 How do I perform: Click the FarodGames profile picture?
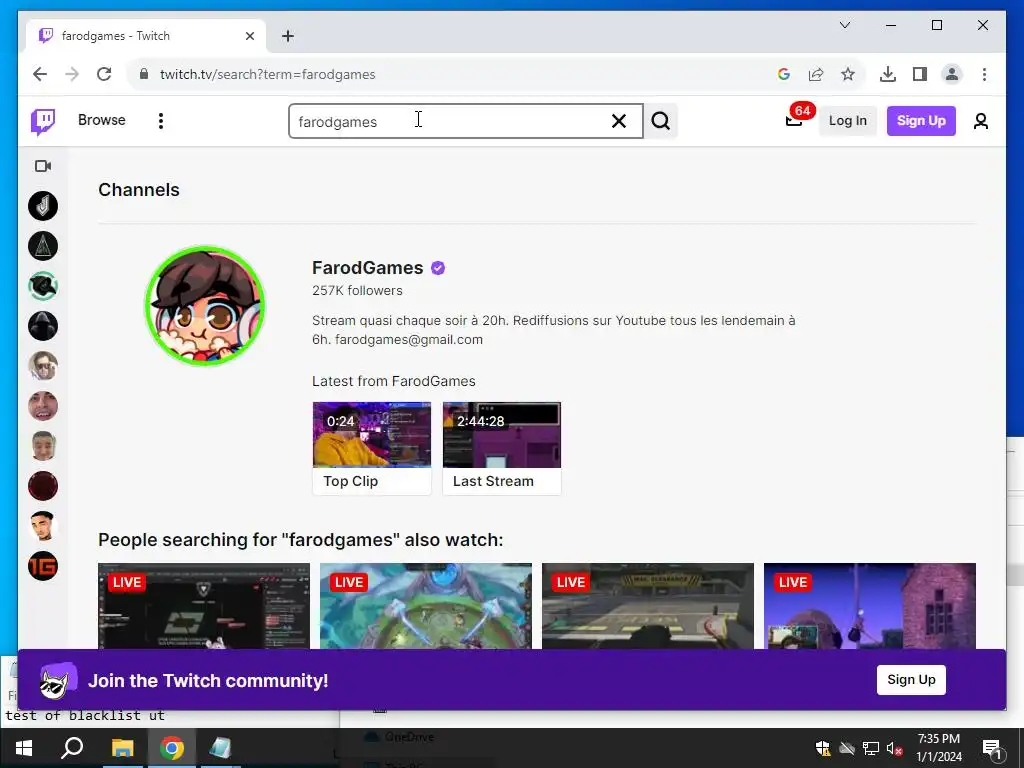204,306
